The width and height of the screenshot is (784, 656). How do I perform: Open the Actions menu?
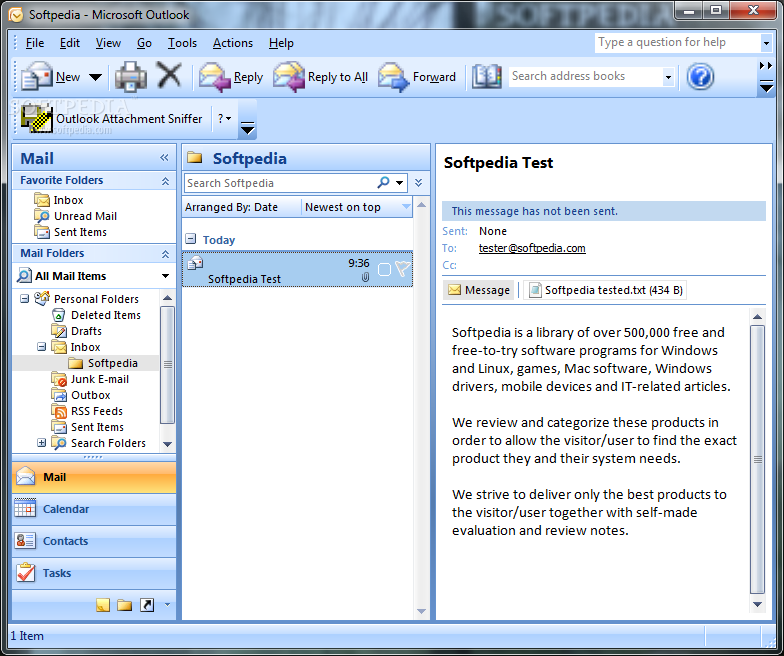click(x=232, y=43)
